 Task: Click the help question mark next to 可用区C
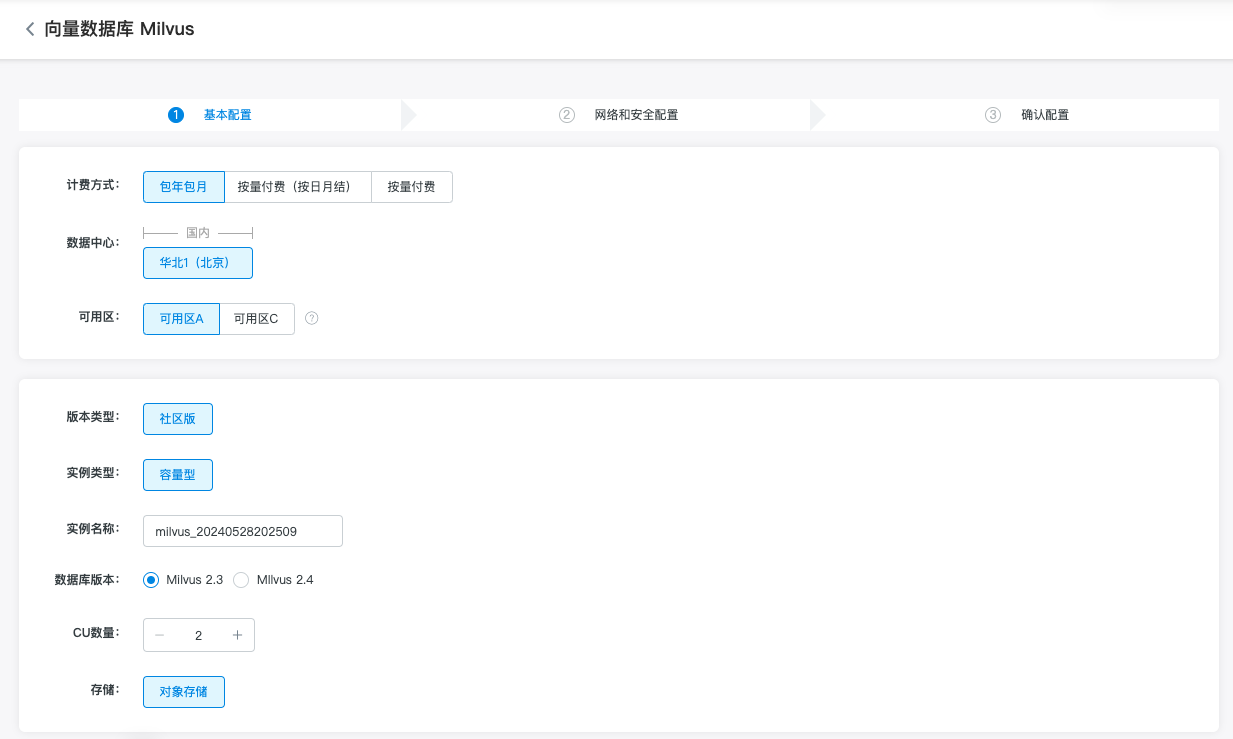[x=312, y=318]
